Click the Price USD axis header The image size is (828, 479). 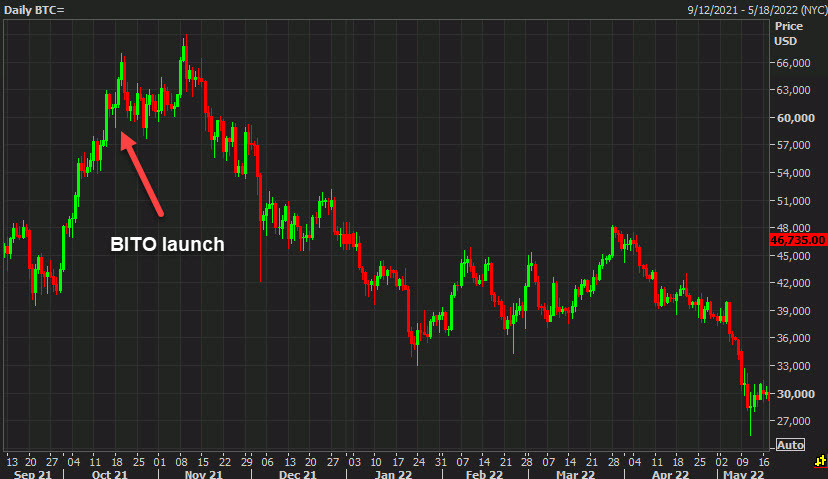[x=787, y=33]
